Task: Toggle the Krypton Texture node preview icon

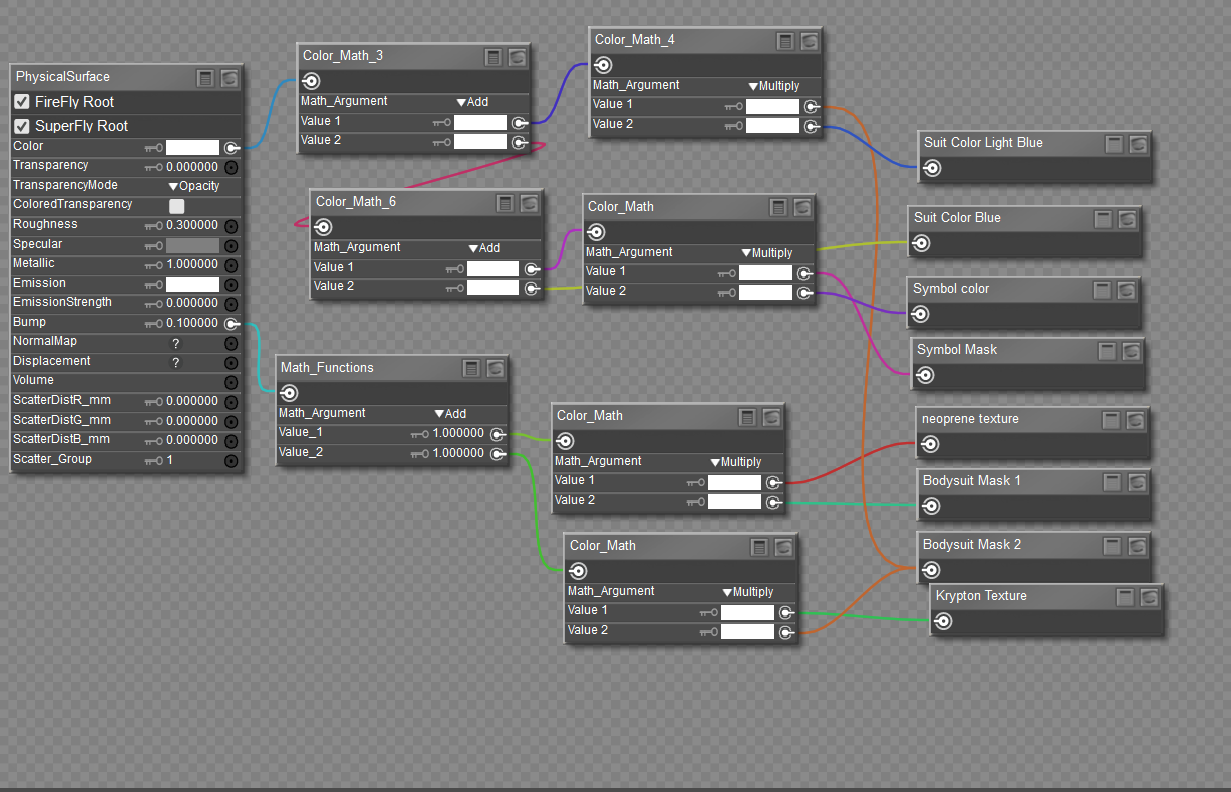Action: 1149,597
